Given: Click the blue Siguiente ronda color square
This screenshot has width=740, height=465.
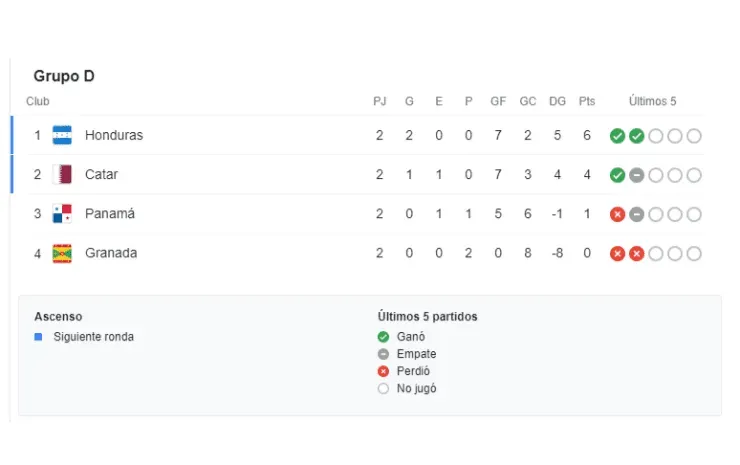Looking at the screenshot, I should pos(38,337).
